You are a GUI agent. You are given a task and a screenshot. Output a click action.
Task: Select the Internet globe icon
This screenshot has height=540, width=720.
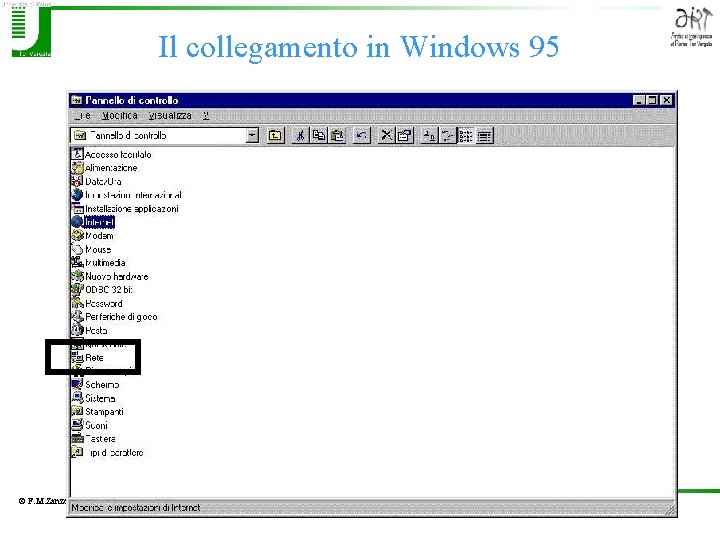pos(77,222)
